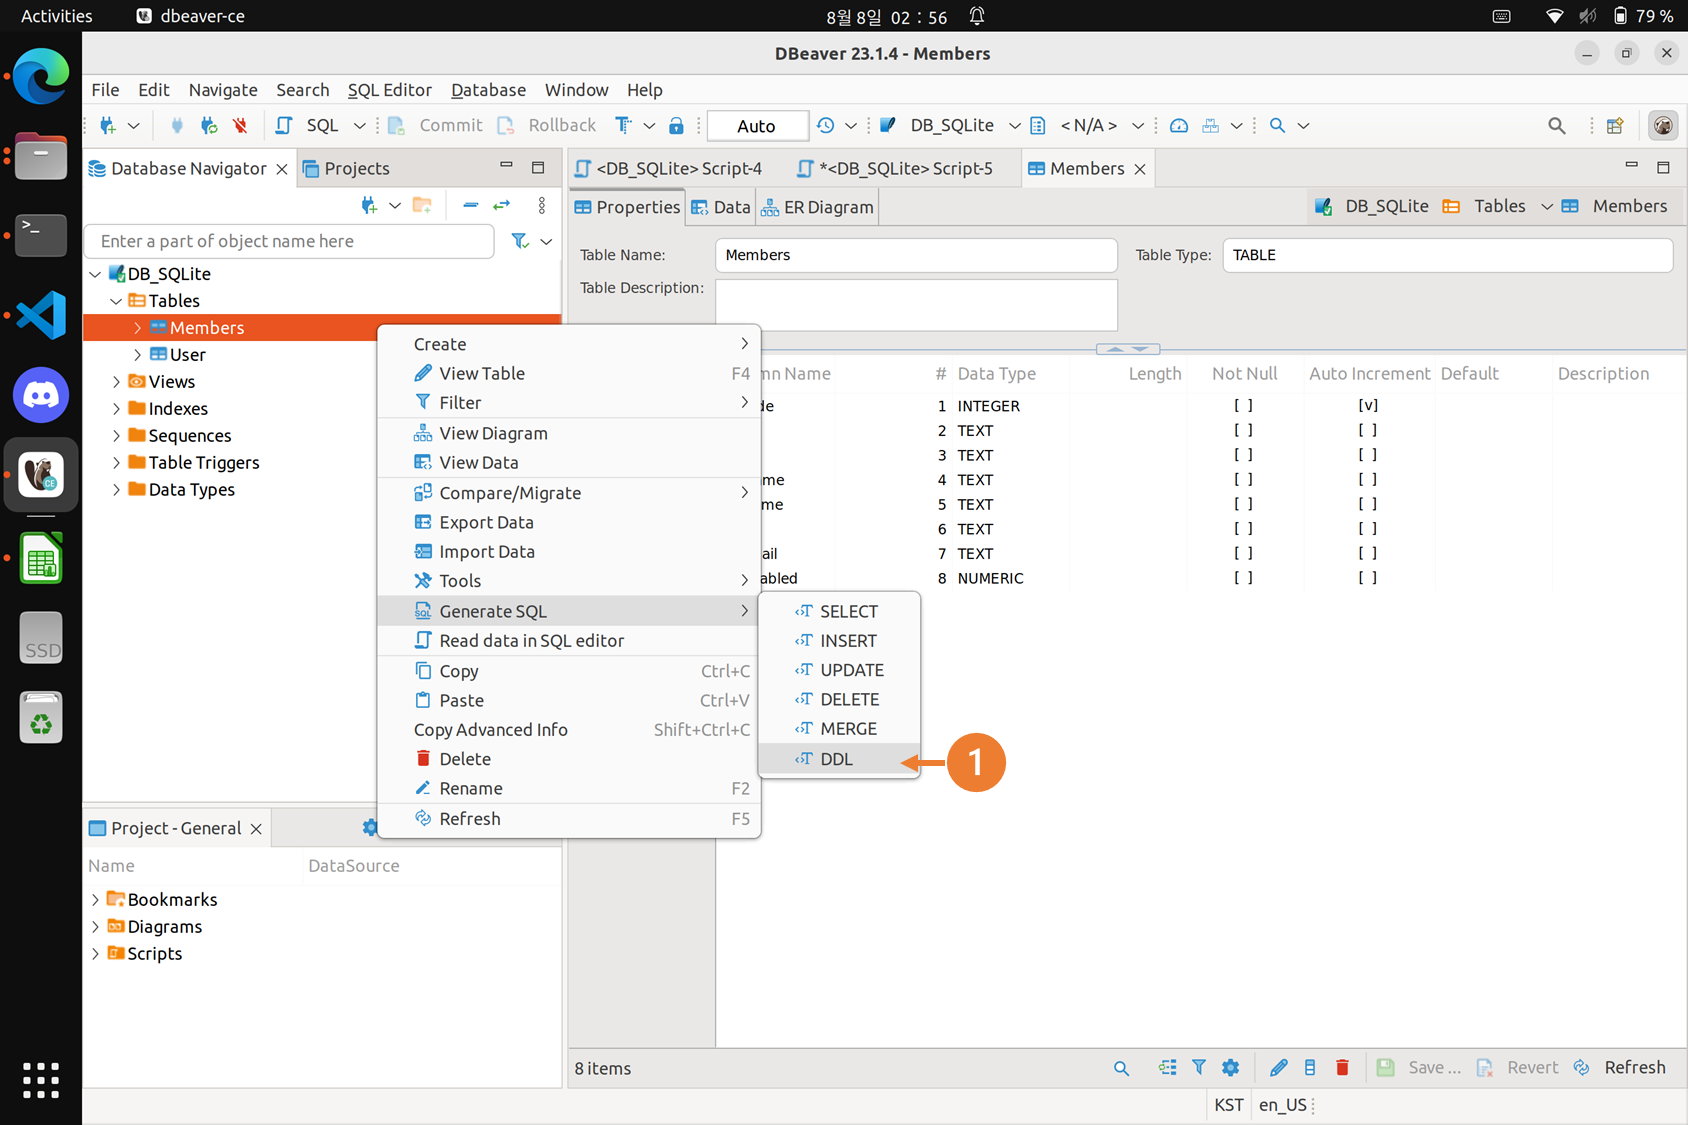Switch to the ER Diagram tab
The height and width of the screenshot is (1125, 1688).
pos(817,207)
